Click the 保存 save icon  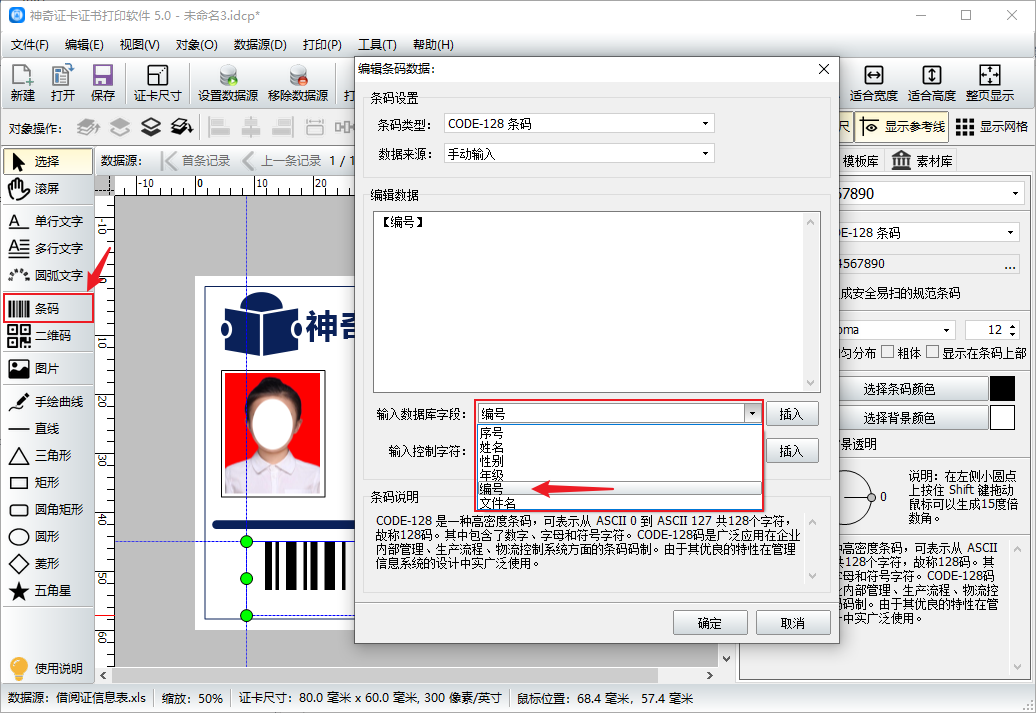point(102,84)
